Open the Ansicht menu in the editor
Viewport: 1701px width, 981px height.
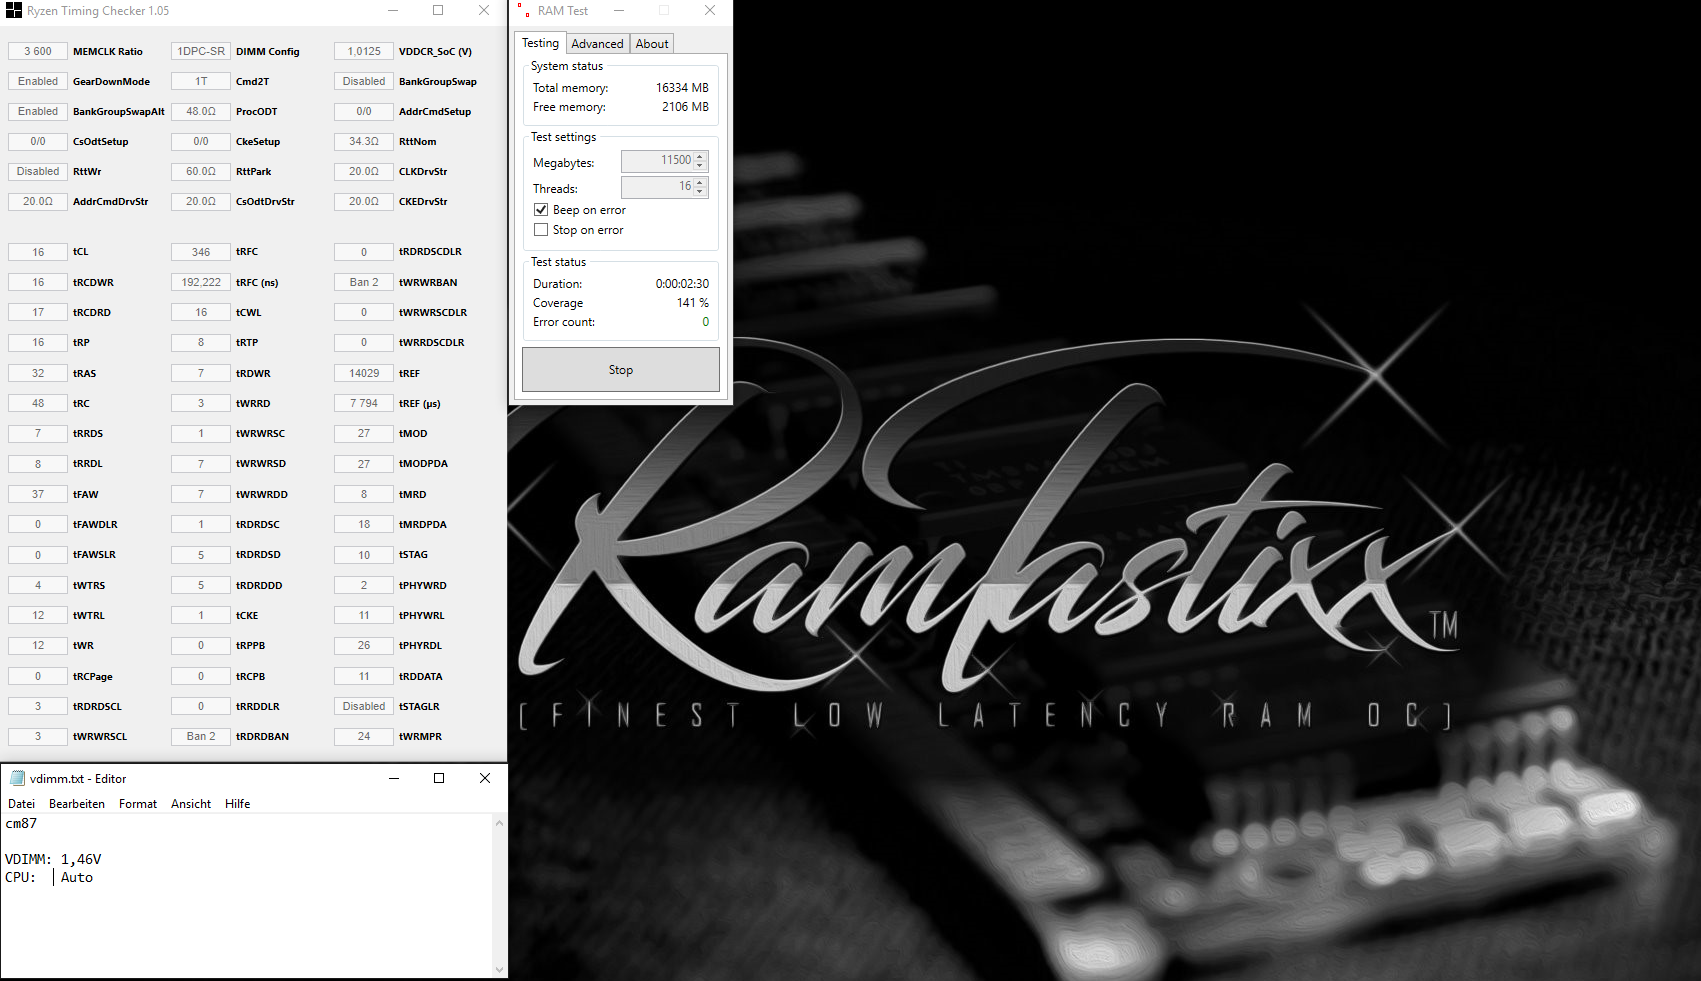(191, 804)
